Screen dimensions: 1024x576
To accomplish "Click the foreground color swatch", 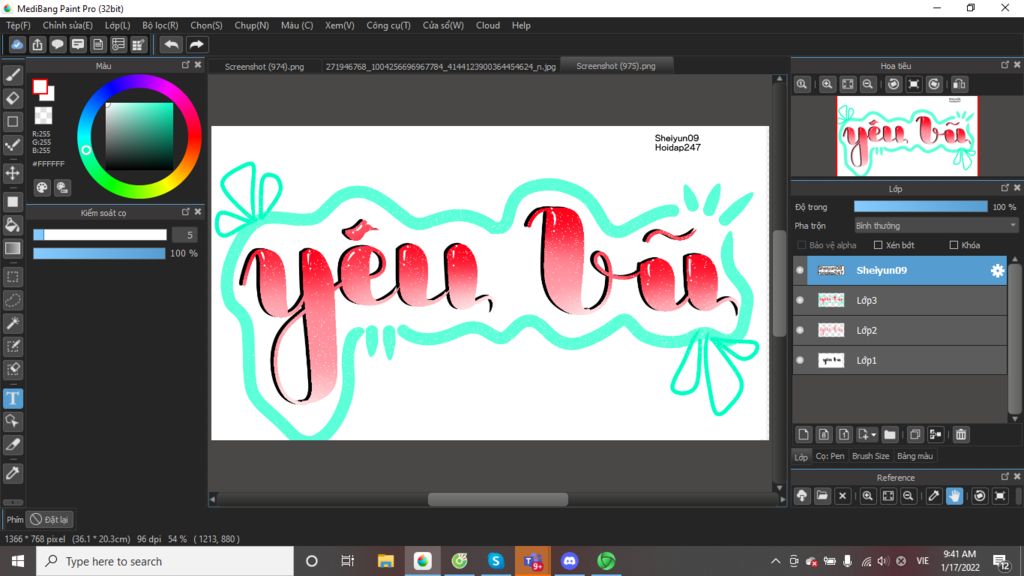I will pyautogui.click(x=40, y=86).
